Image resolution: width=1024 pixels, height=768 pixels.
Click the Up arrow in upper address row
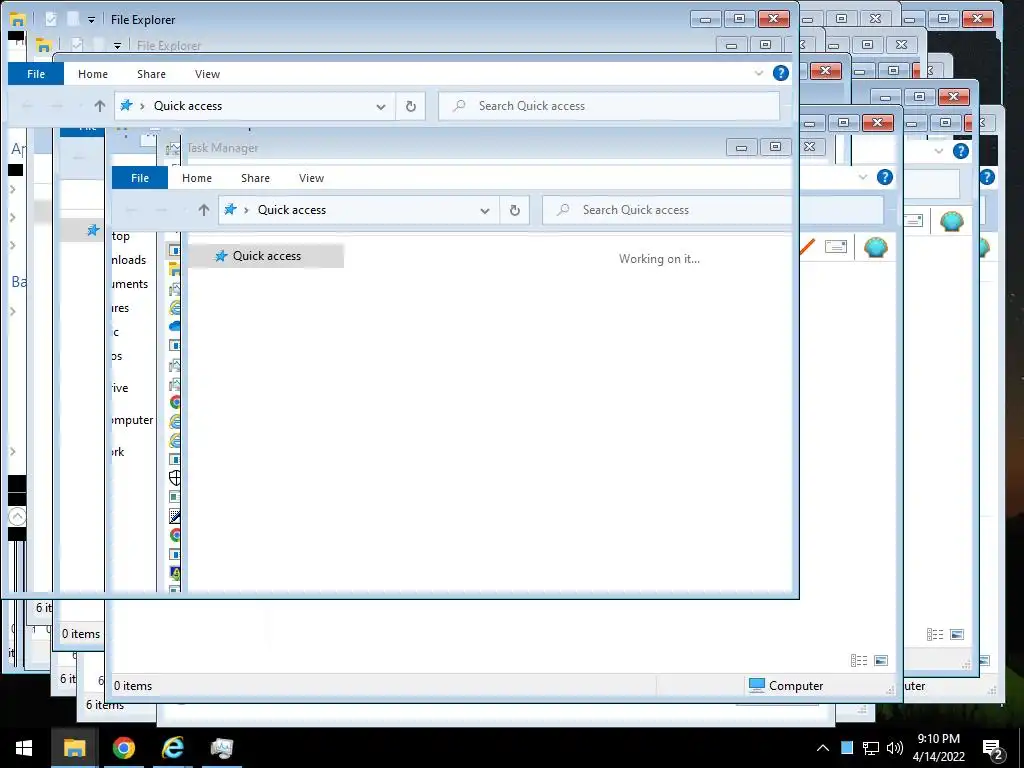pos(99,106)
